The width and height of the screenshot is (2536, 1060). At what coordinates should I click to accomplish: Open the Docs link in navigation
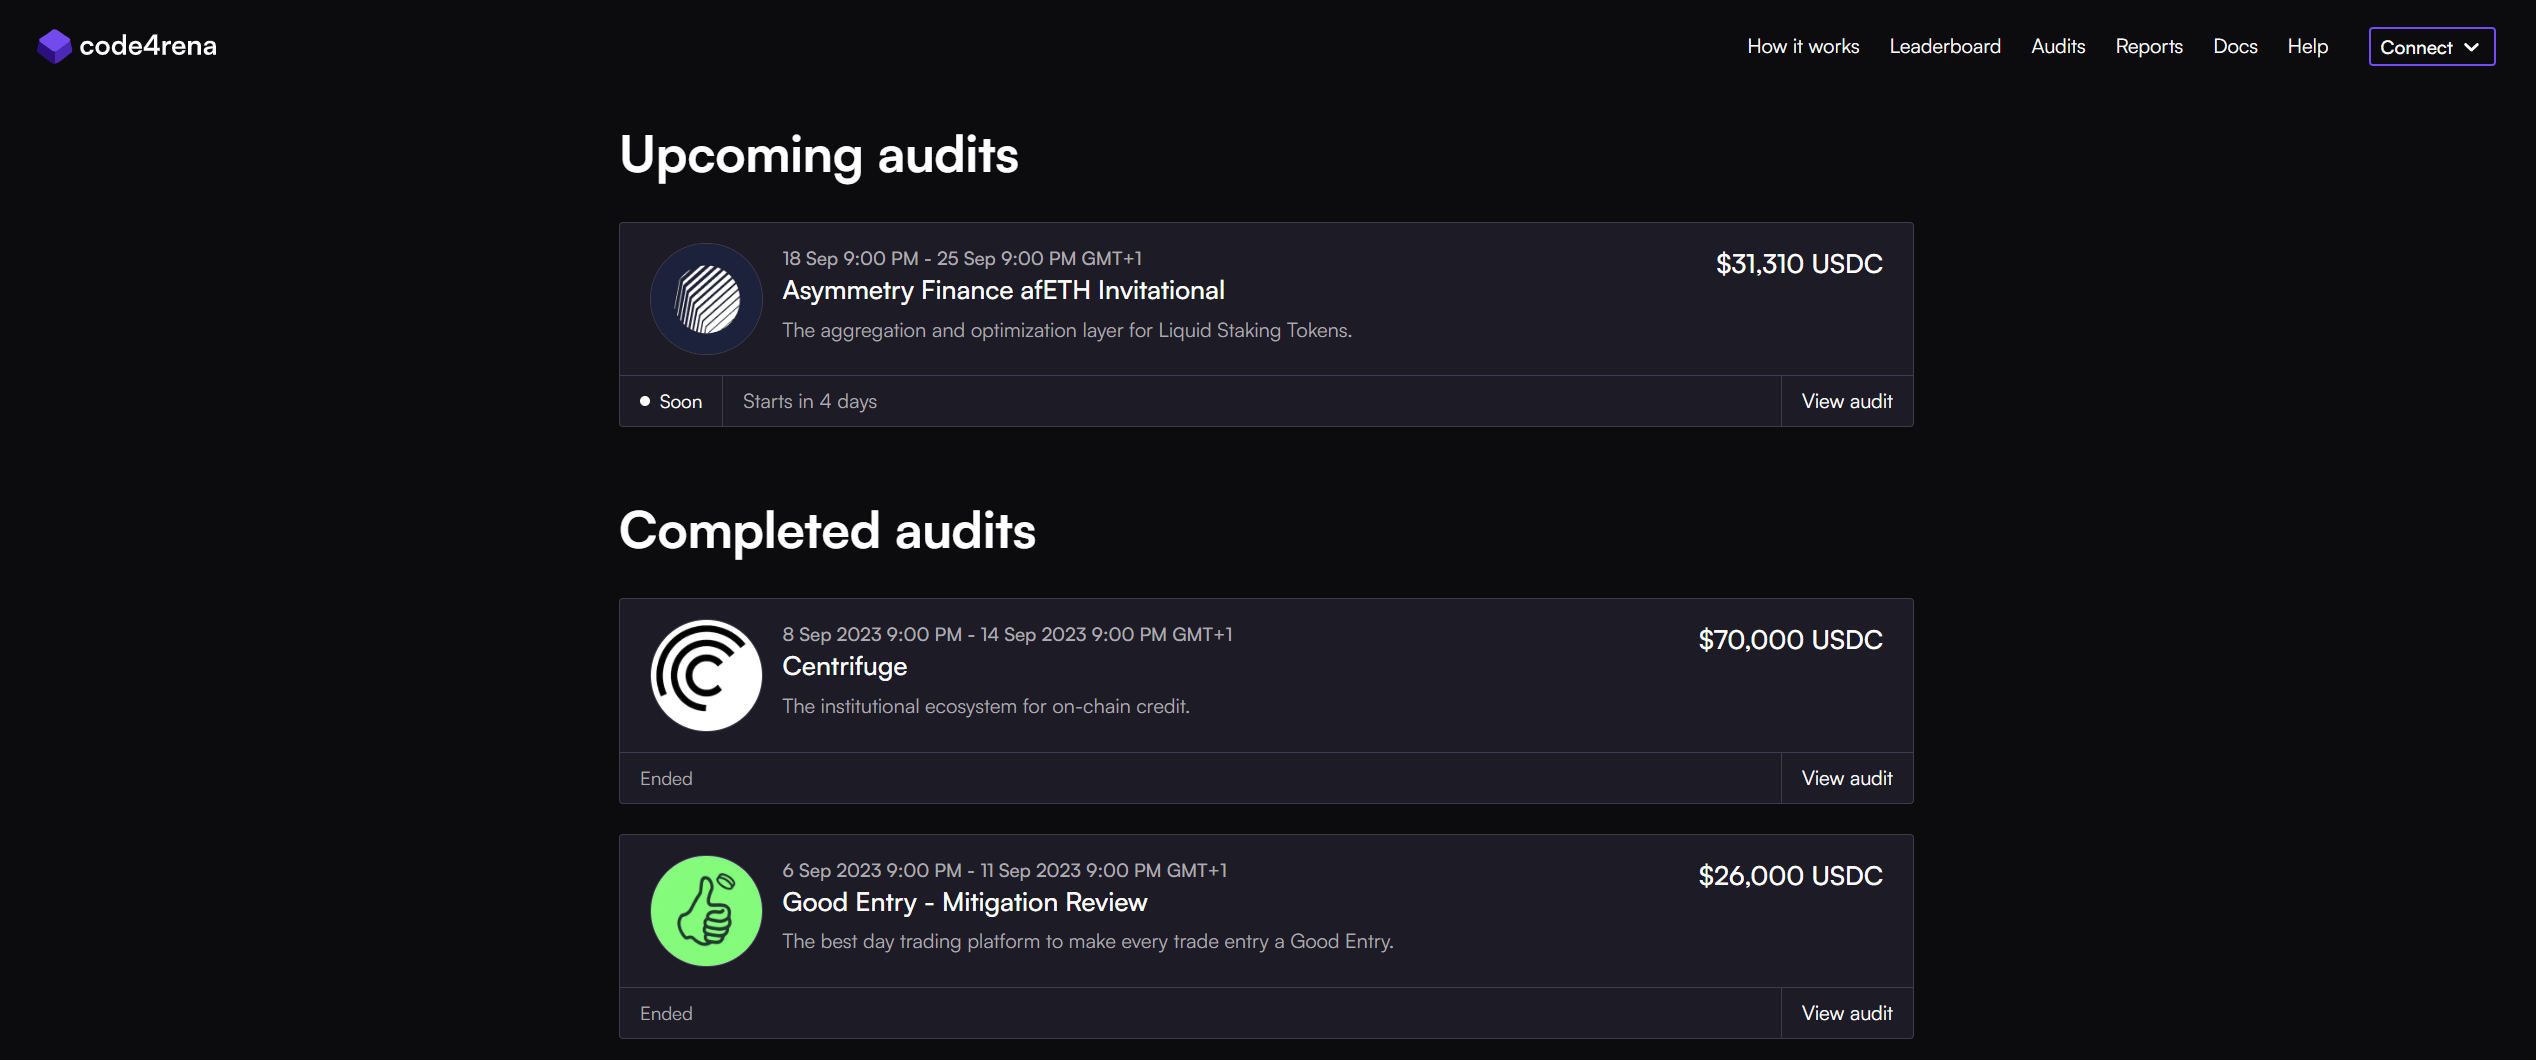coord(2235,46)
